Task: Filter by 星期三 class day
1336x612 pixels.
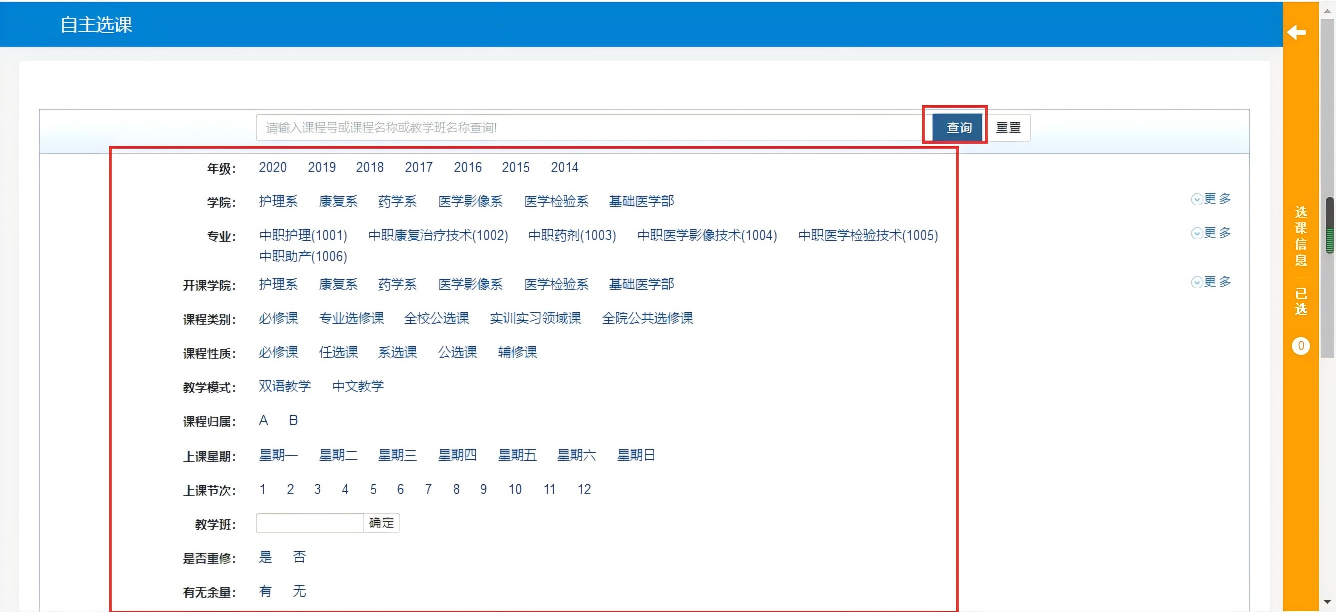Action: coord(397,455)
